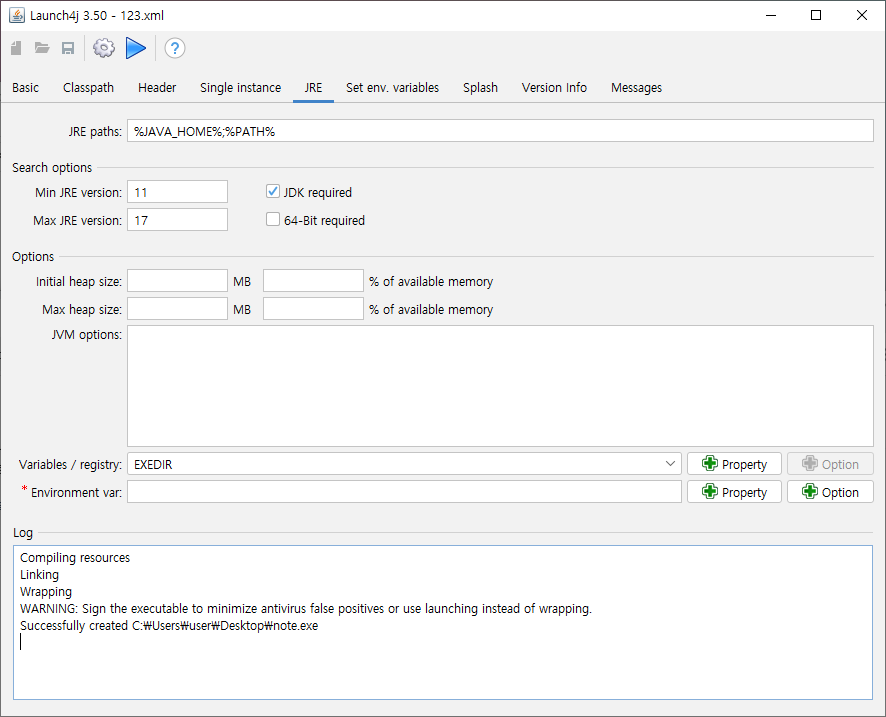The height and width of the screenshot is (717, 886).
Task: Click the Environment var input field
Action: (404, 492)
